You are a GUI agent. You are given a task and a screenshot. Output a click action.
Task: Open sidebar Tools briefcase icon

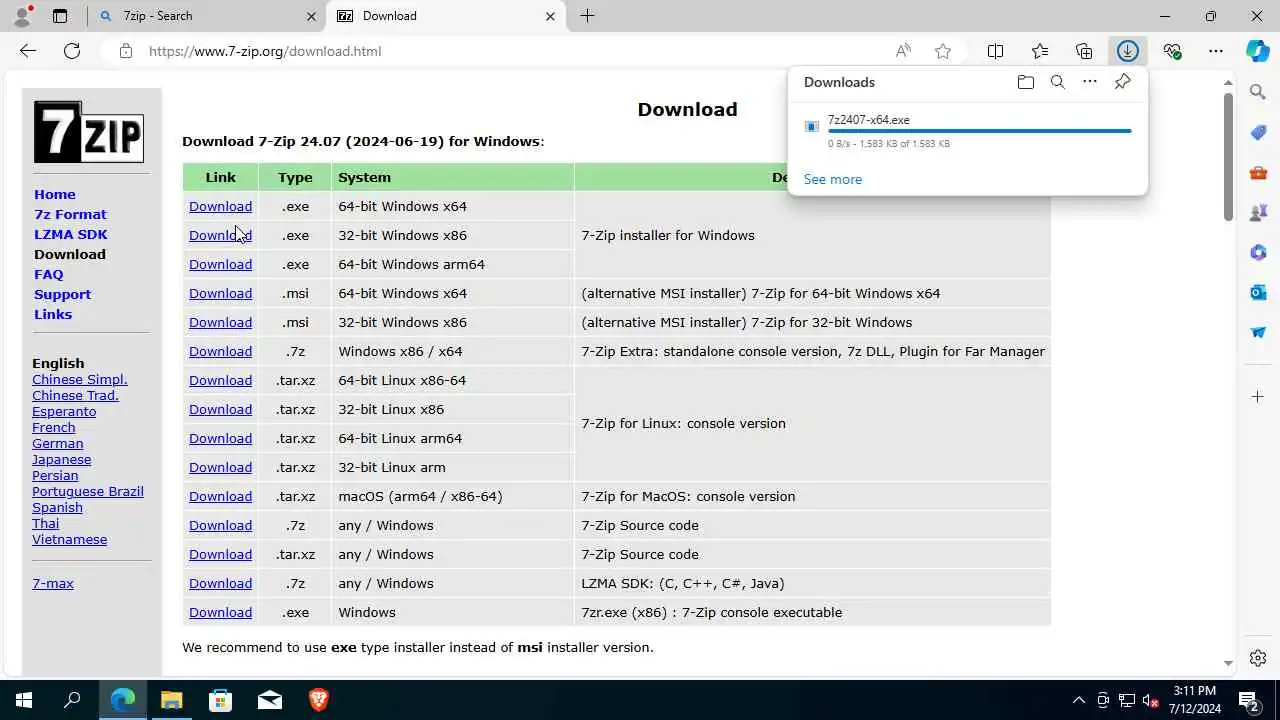(x=1258, y=172)
